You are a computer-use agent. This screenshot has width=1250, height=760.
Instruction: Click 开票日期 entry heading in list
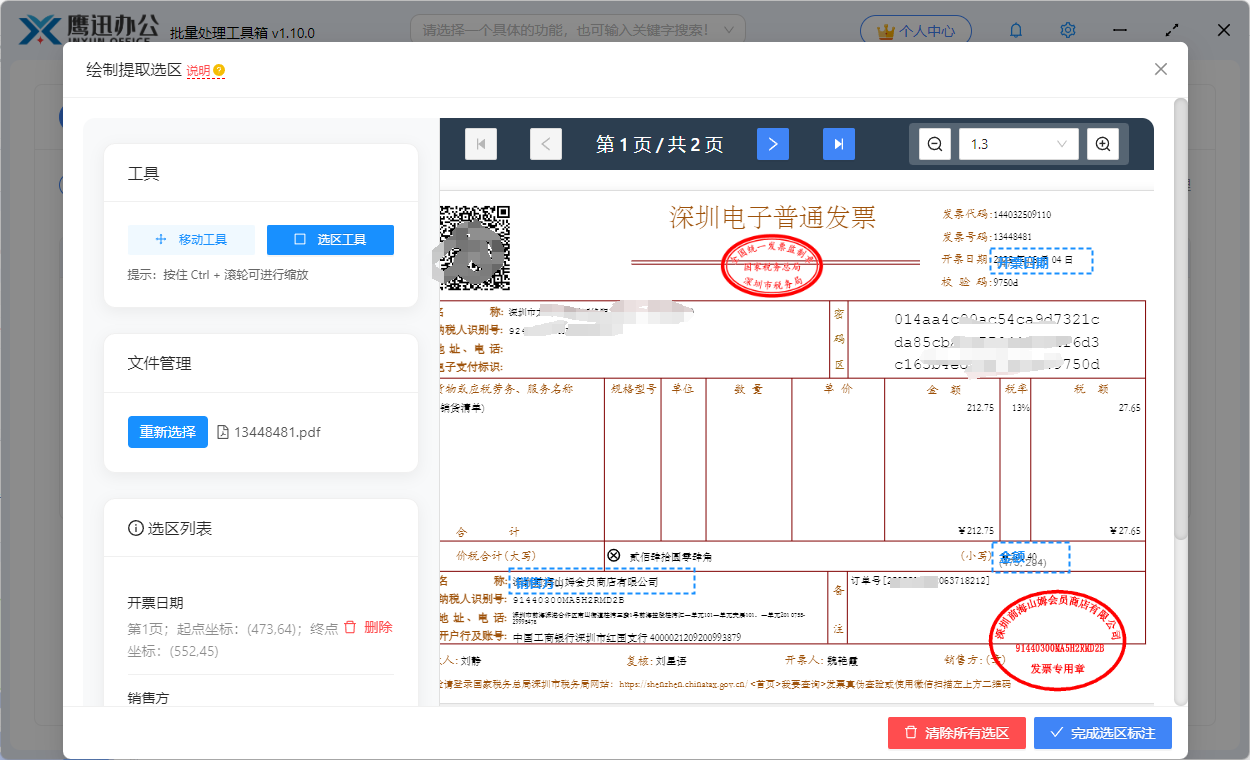click(155, 603)
